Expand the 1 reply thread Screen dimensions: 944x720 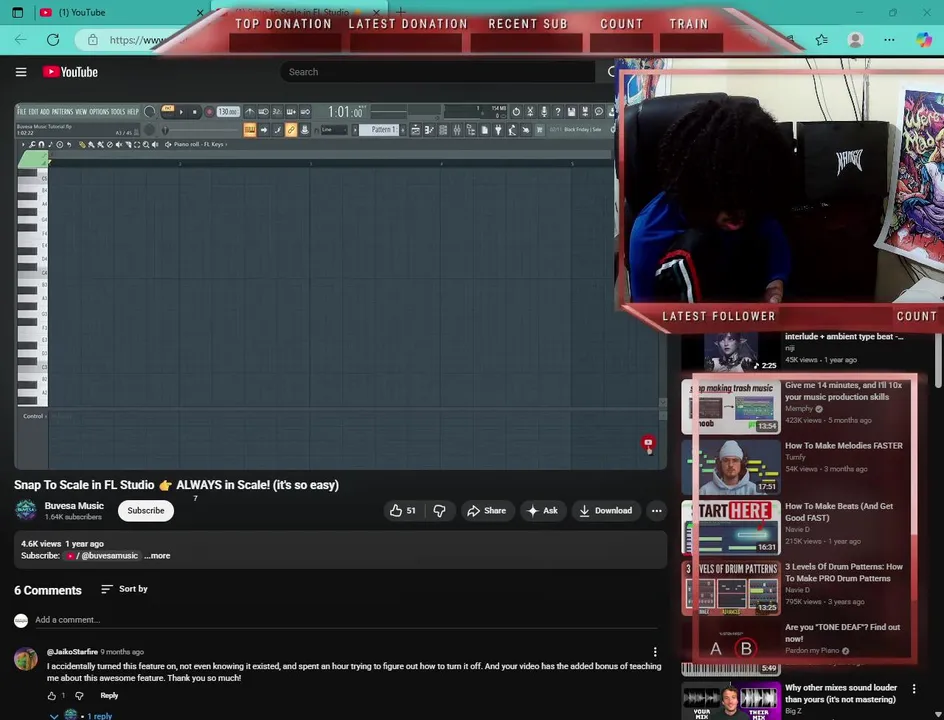coord(82,715)
